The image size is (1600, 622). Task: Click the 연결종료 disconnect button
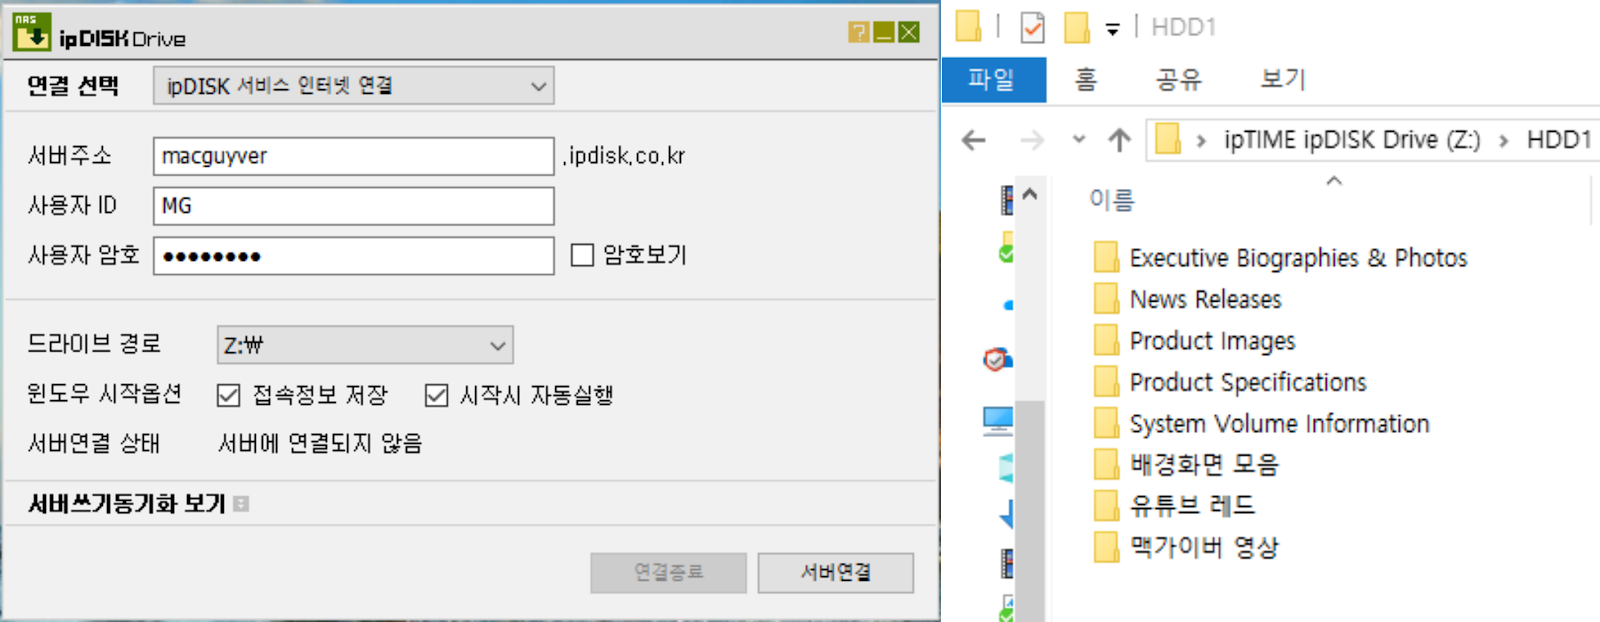pos(668,573)
